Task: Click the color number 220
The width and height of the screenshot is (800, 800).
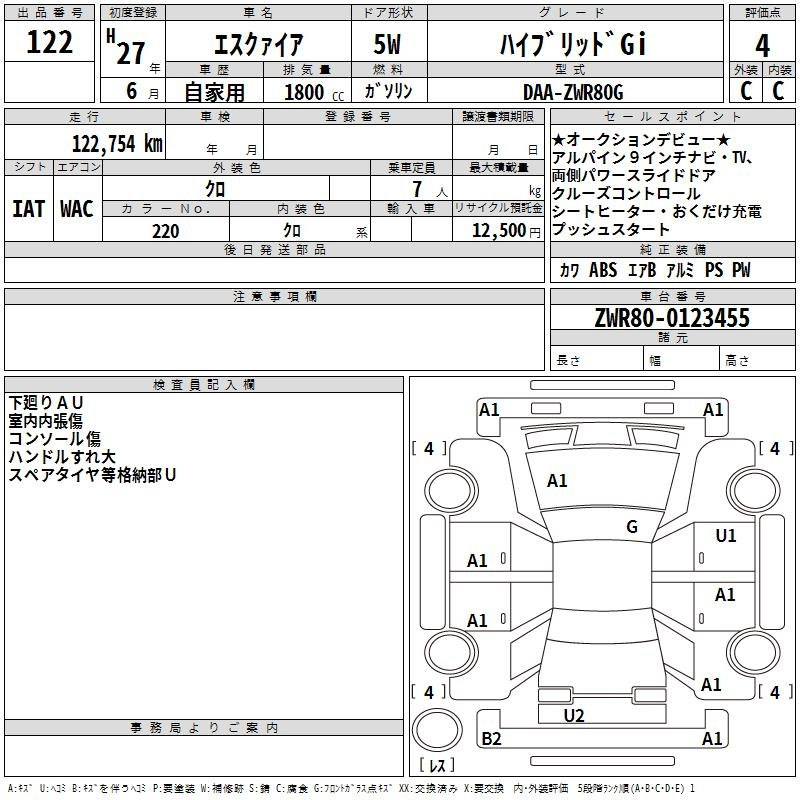Action: pos(165,231)
